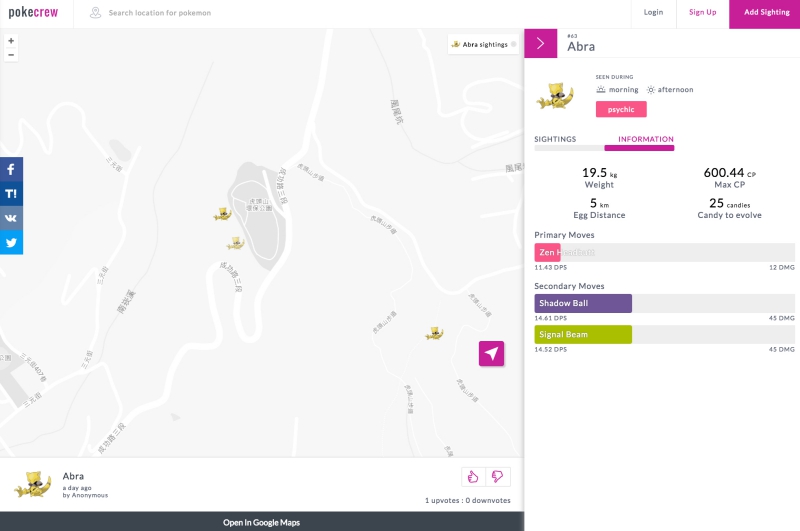The height and width of the screenshot is (531, 800).
Task: Select the Abra marker near the locate button
Action: pos(434,334)
